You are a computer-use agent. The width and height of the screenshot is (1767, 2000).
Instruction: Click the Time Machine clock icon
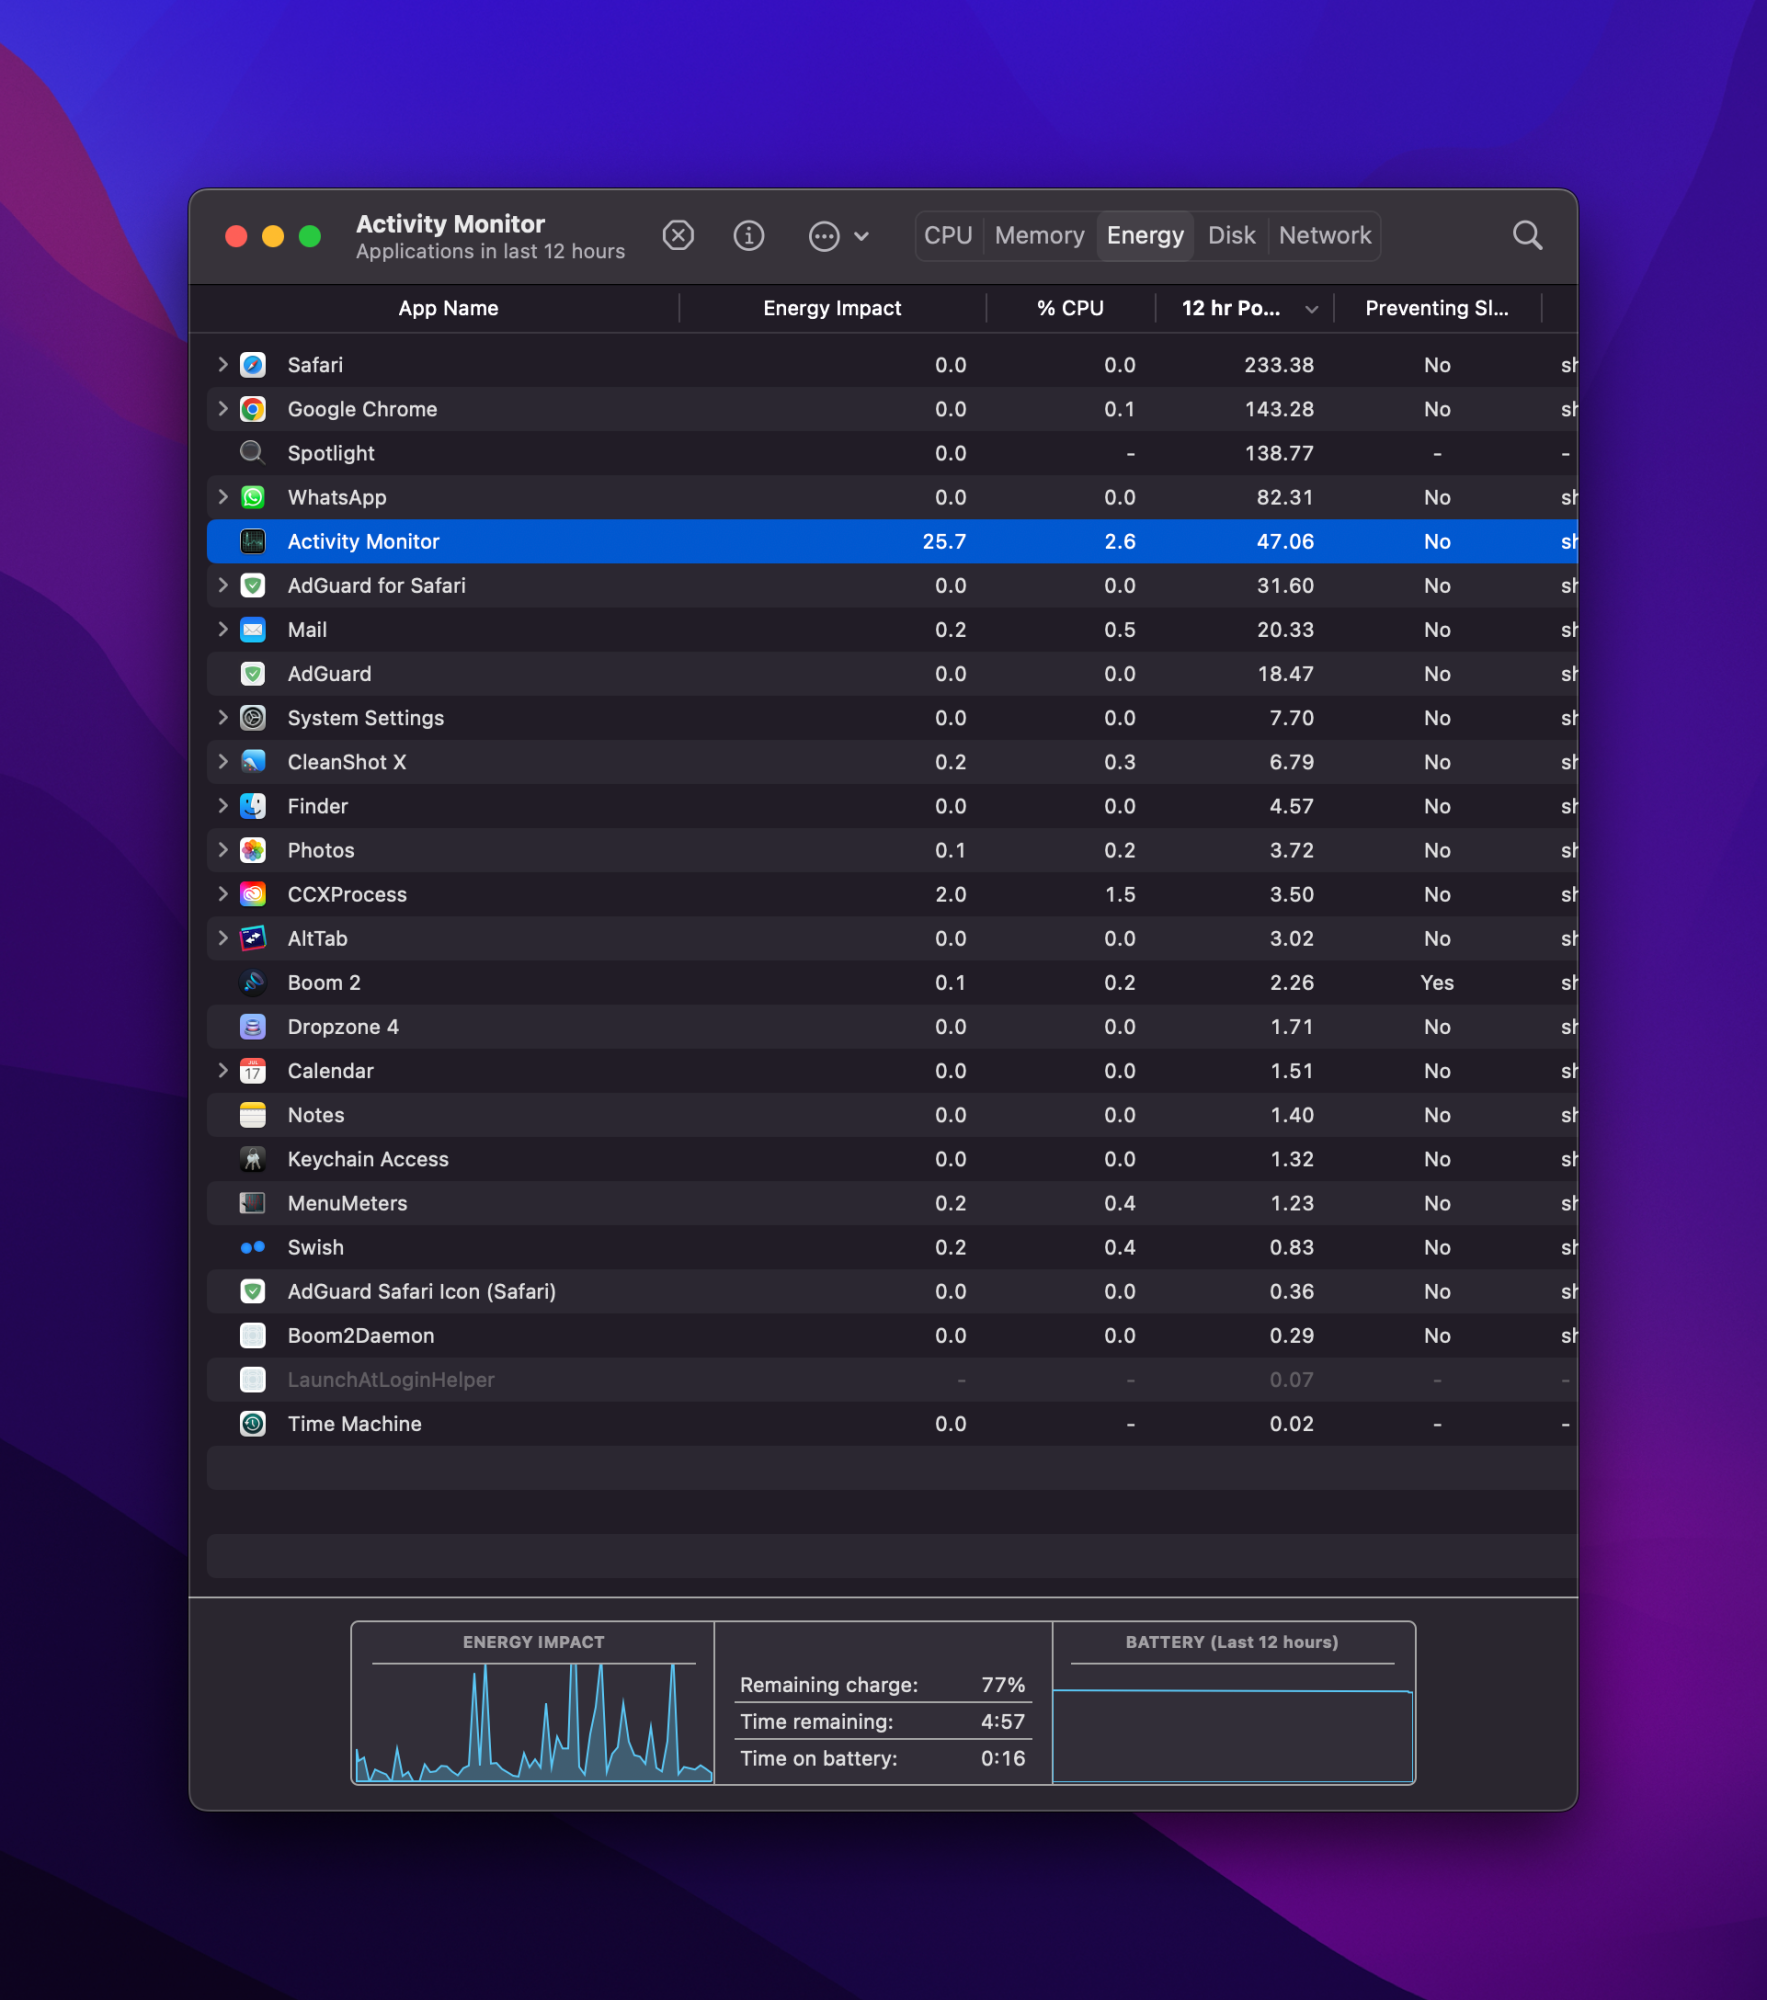[253, 1424]
